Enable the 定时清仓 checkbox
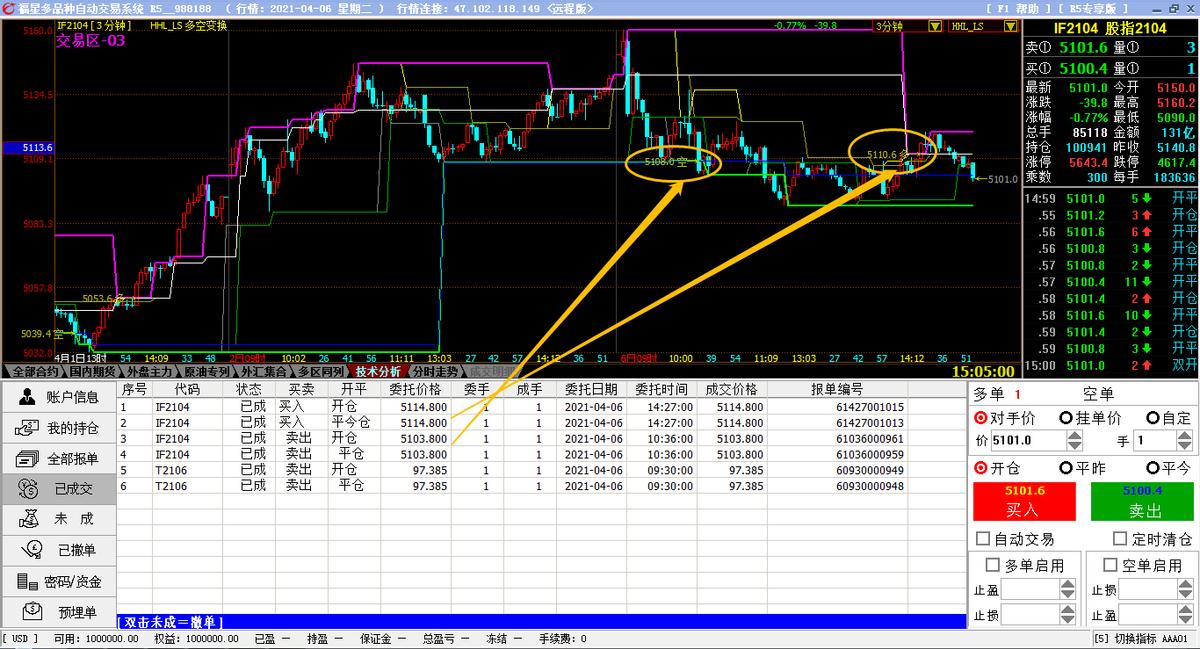 coord(1121,539)
